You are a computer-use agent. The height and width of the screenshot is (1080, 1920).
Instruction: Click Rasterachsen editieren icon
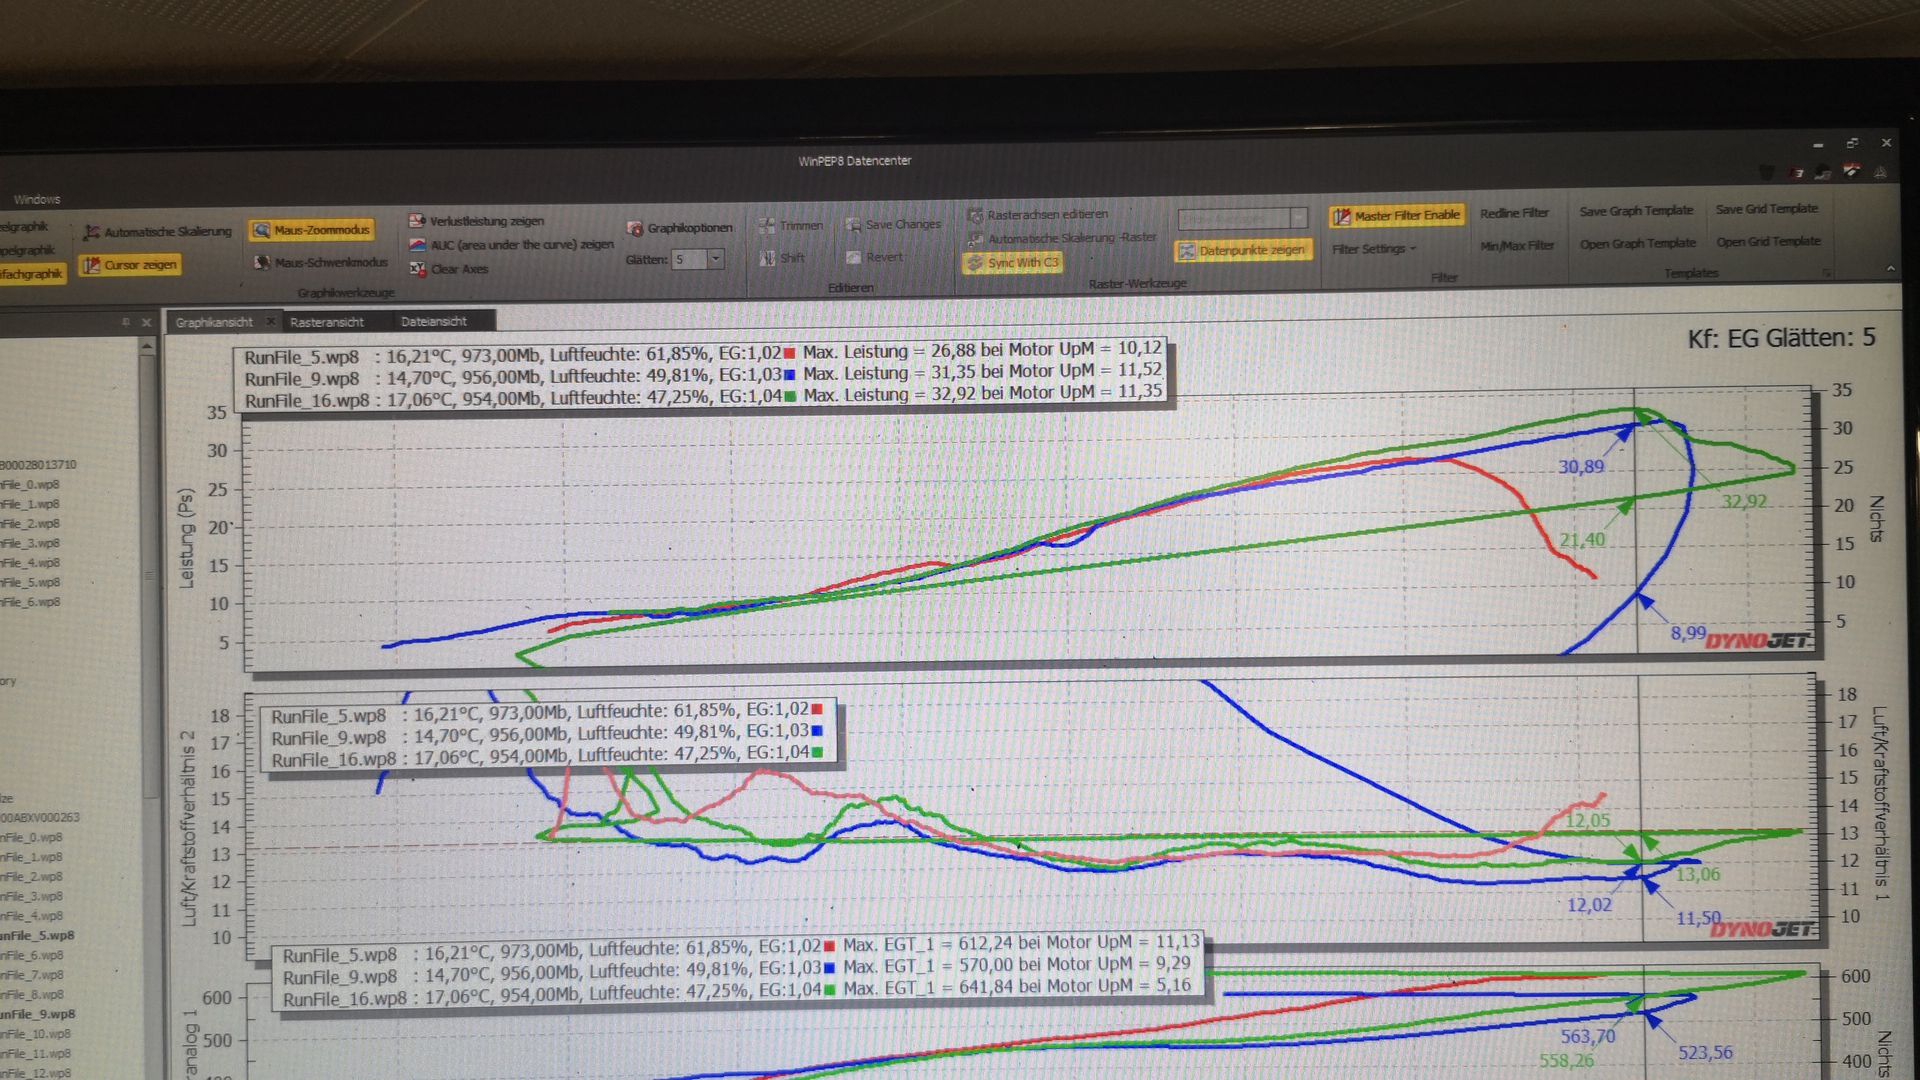[x=975, y=215]
